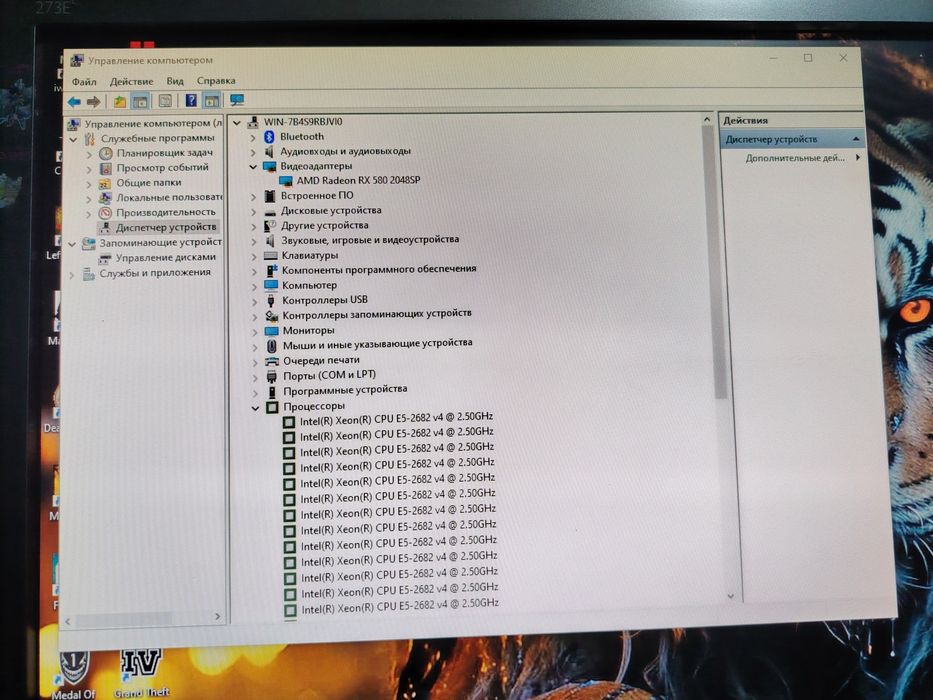933x700 pixels.
Task: Open the Файл menu
Action: coord(84,82)
